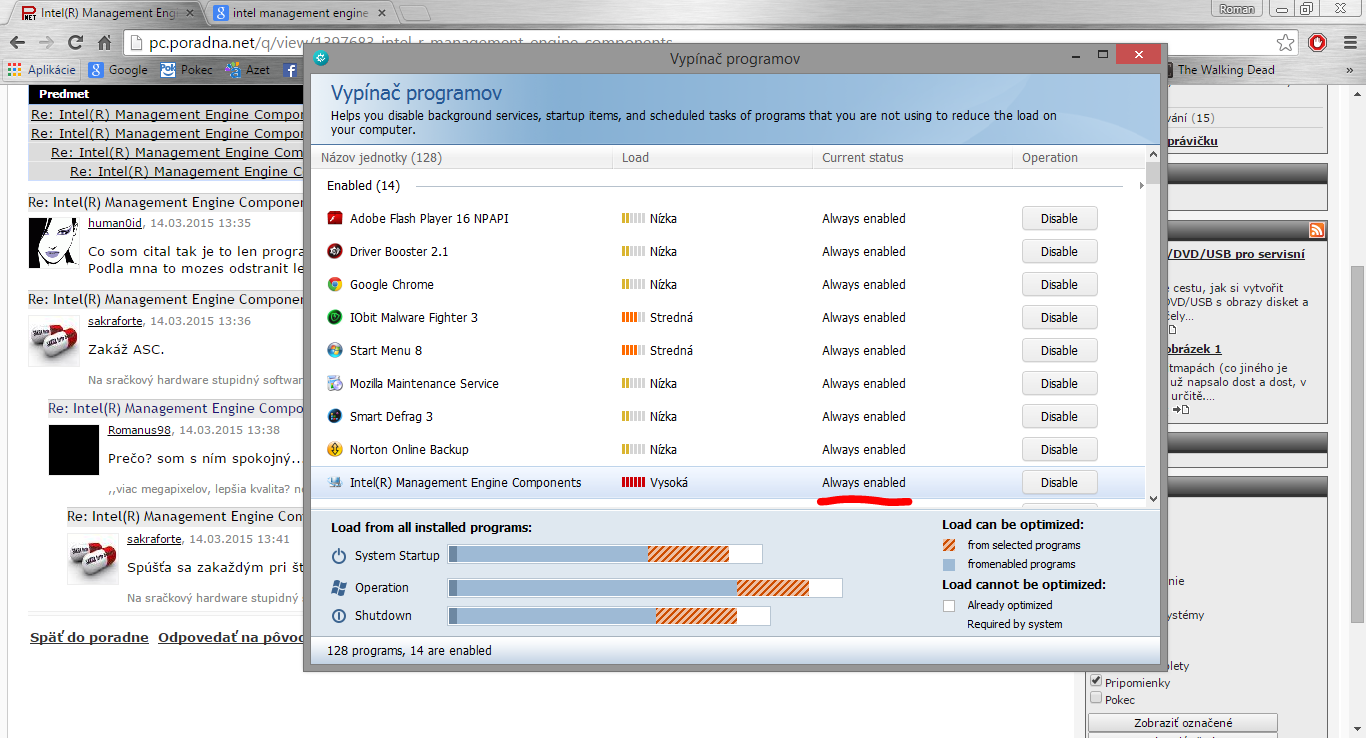Click the human0id avatar image
This screenshot has height=738, width=1366.
54,241
